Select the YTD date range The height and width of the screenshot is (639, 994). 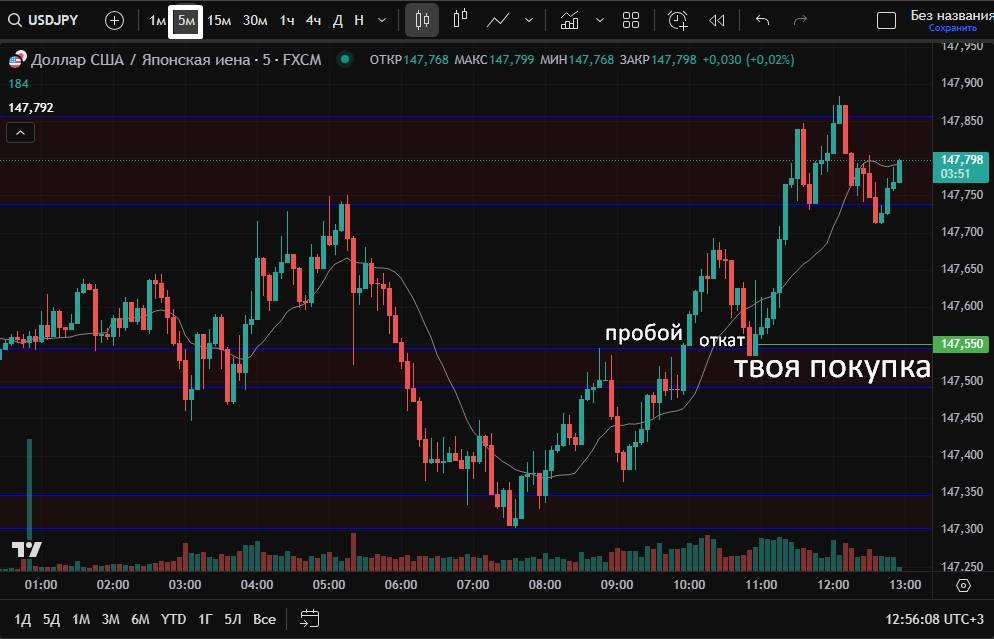[174, 619]
